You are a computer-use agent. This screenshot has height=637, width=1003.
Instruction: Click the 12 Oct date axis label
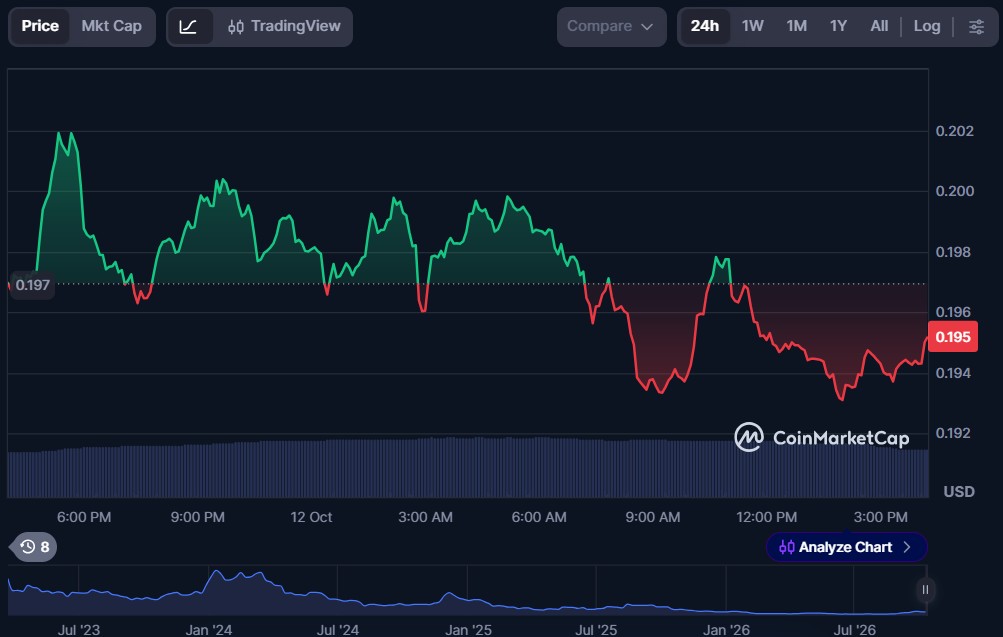click(311, 517)
